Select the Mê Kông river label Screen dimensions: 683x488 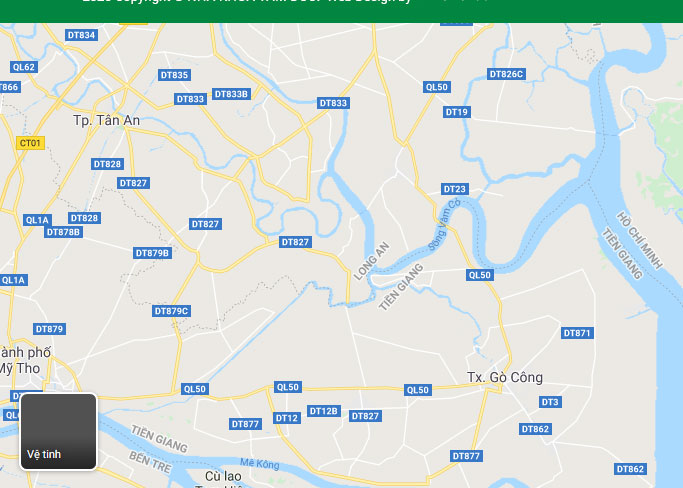click(260, 464)
